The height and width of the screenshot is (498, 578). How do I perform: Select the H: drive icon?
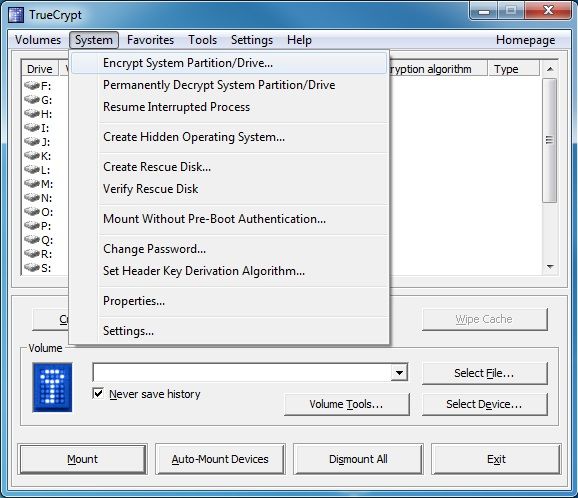point(32,114)
